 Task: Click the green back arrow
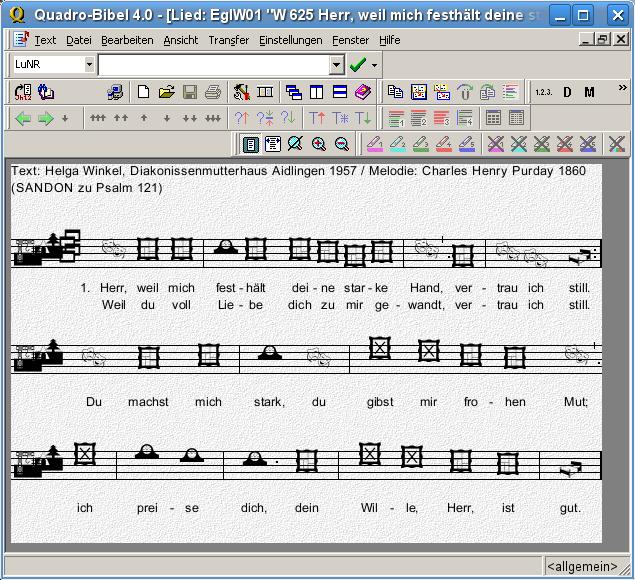click(22, 118)
